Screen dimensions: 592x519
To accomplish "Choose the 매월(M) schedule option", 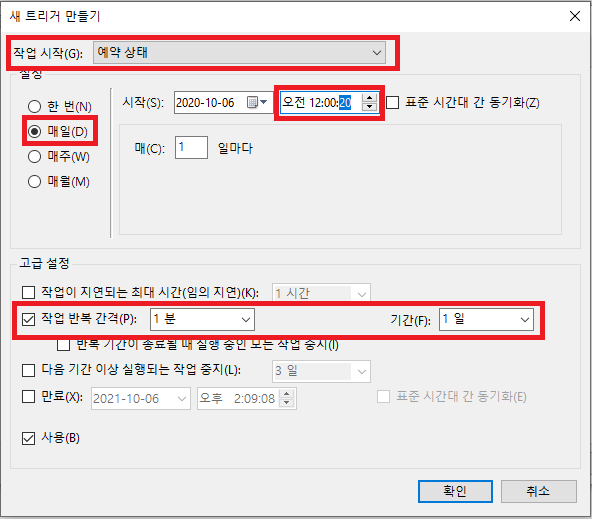I will tap(34, 182).
